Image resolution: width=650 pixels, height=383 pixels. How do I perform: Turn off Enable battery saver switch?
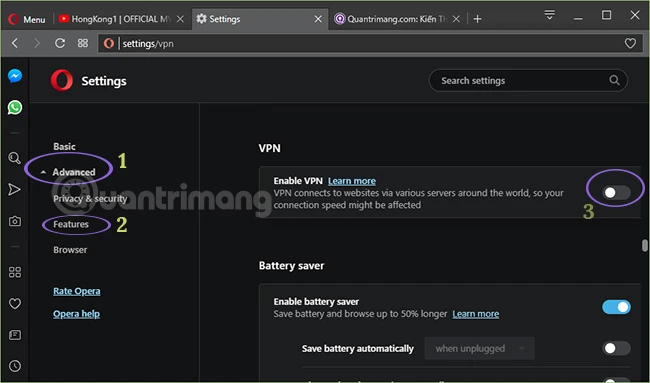[x=616, y=307]
